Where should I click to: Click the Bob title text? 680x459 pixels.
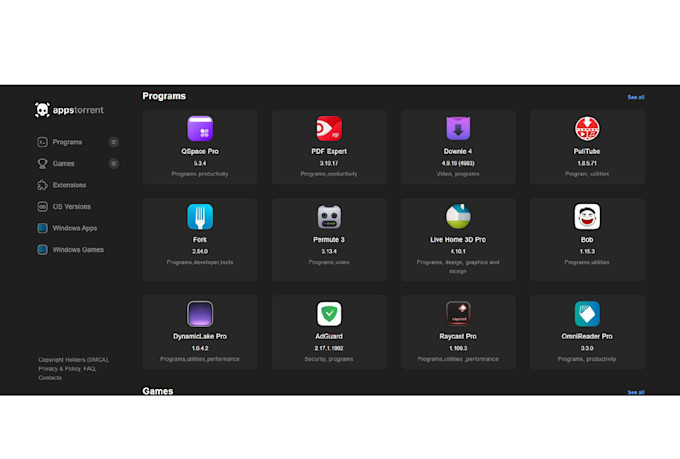coord(587,239)
